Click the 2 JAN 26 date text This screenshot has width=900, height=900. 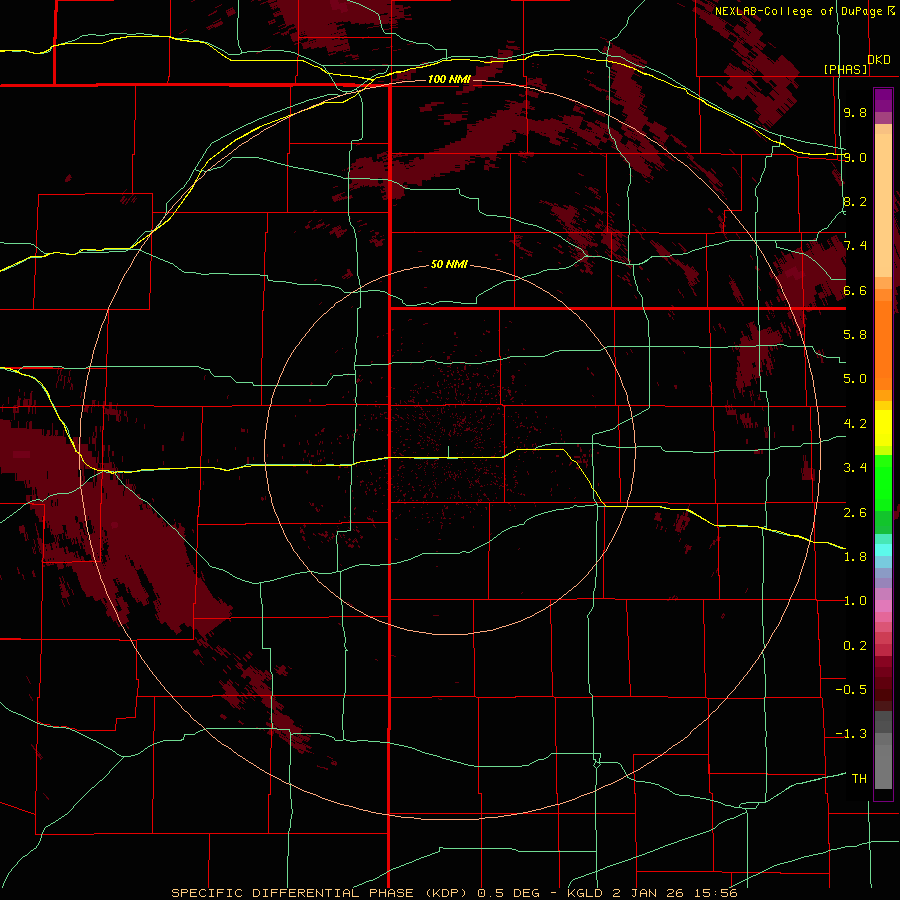click(649, 893)
